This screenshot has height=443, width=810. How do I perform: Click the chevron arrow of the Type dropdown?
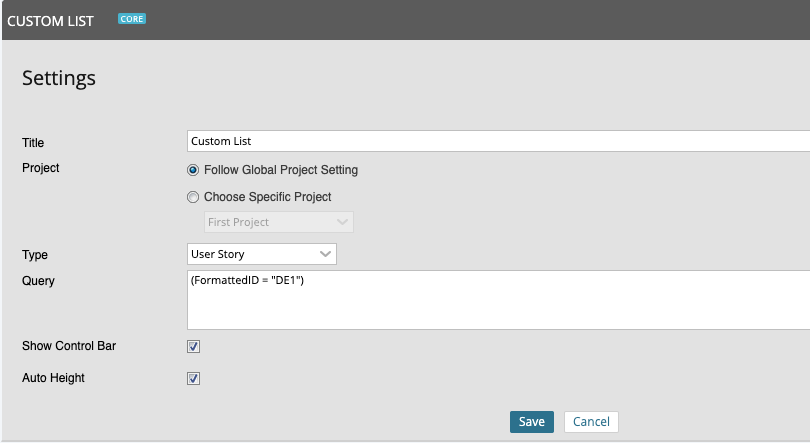coord(325,254)
